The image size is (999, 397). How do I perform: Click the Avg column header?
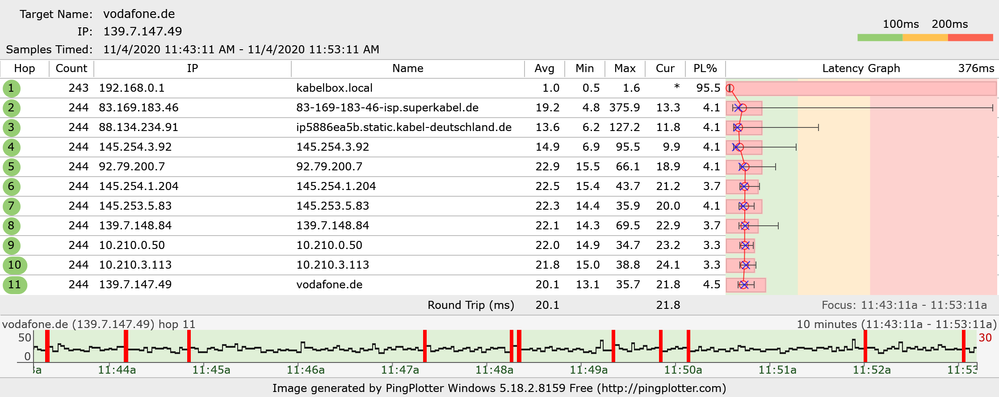545,69
